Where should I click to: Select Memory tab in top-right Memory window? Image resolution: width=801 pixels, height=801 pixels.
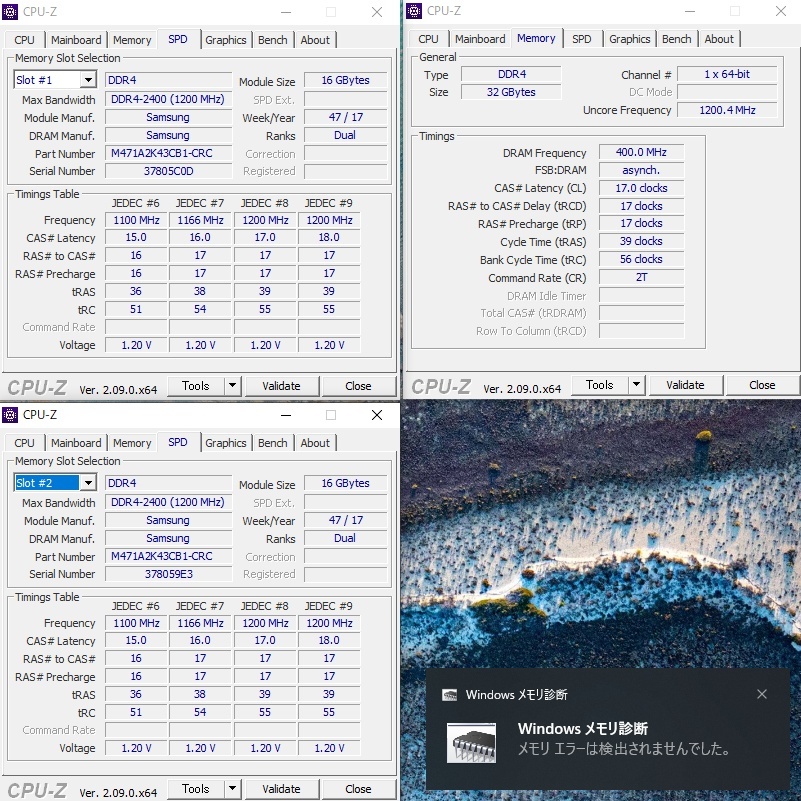tap(536, 38)
